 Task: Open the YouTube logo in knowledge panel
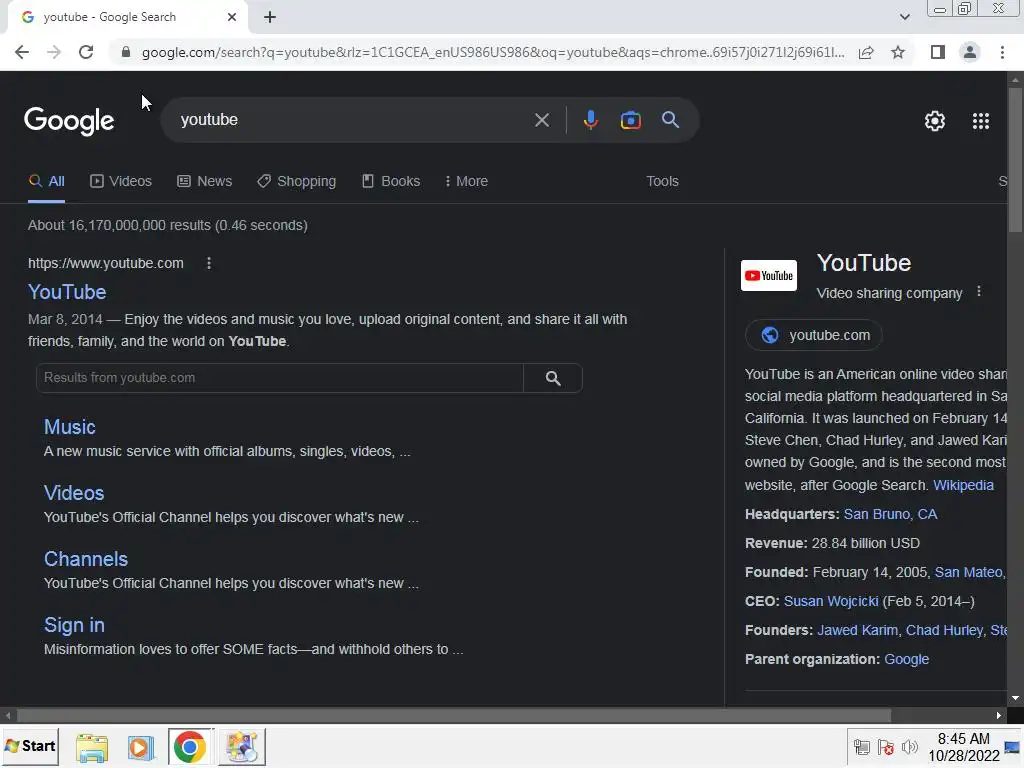(769, 276)
